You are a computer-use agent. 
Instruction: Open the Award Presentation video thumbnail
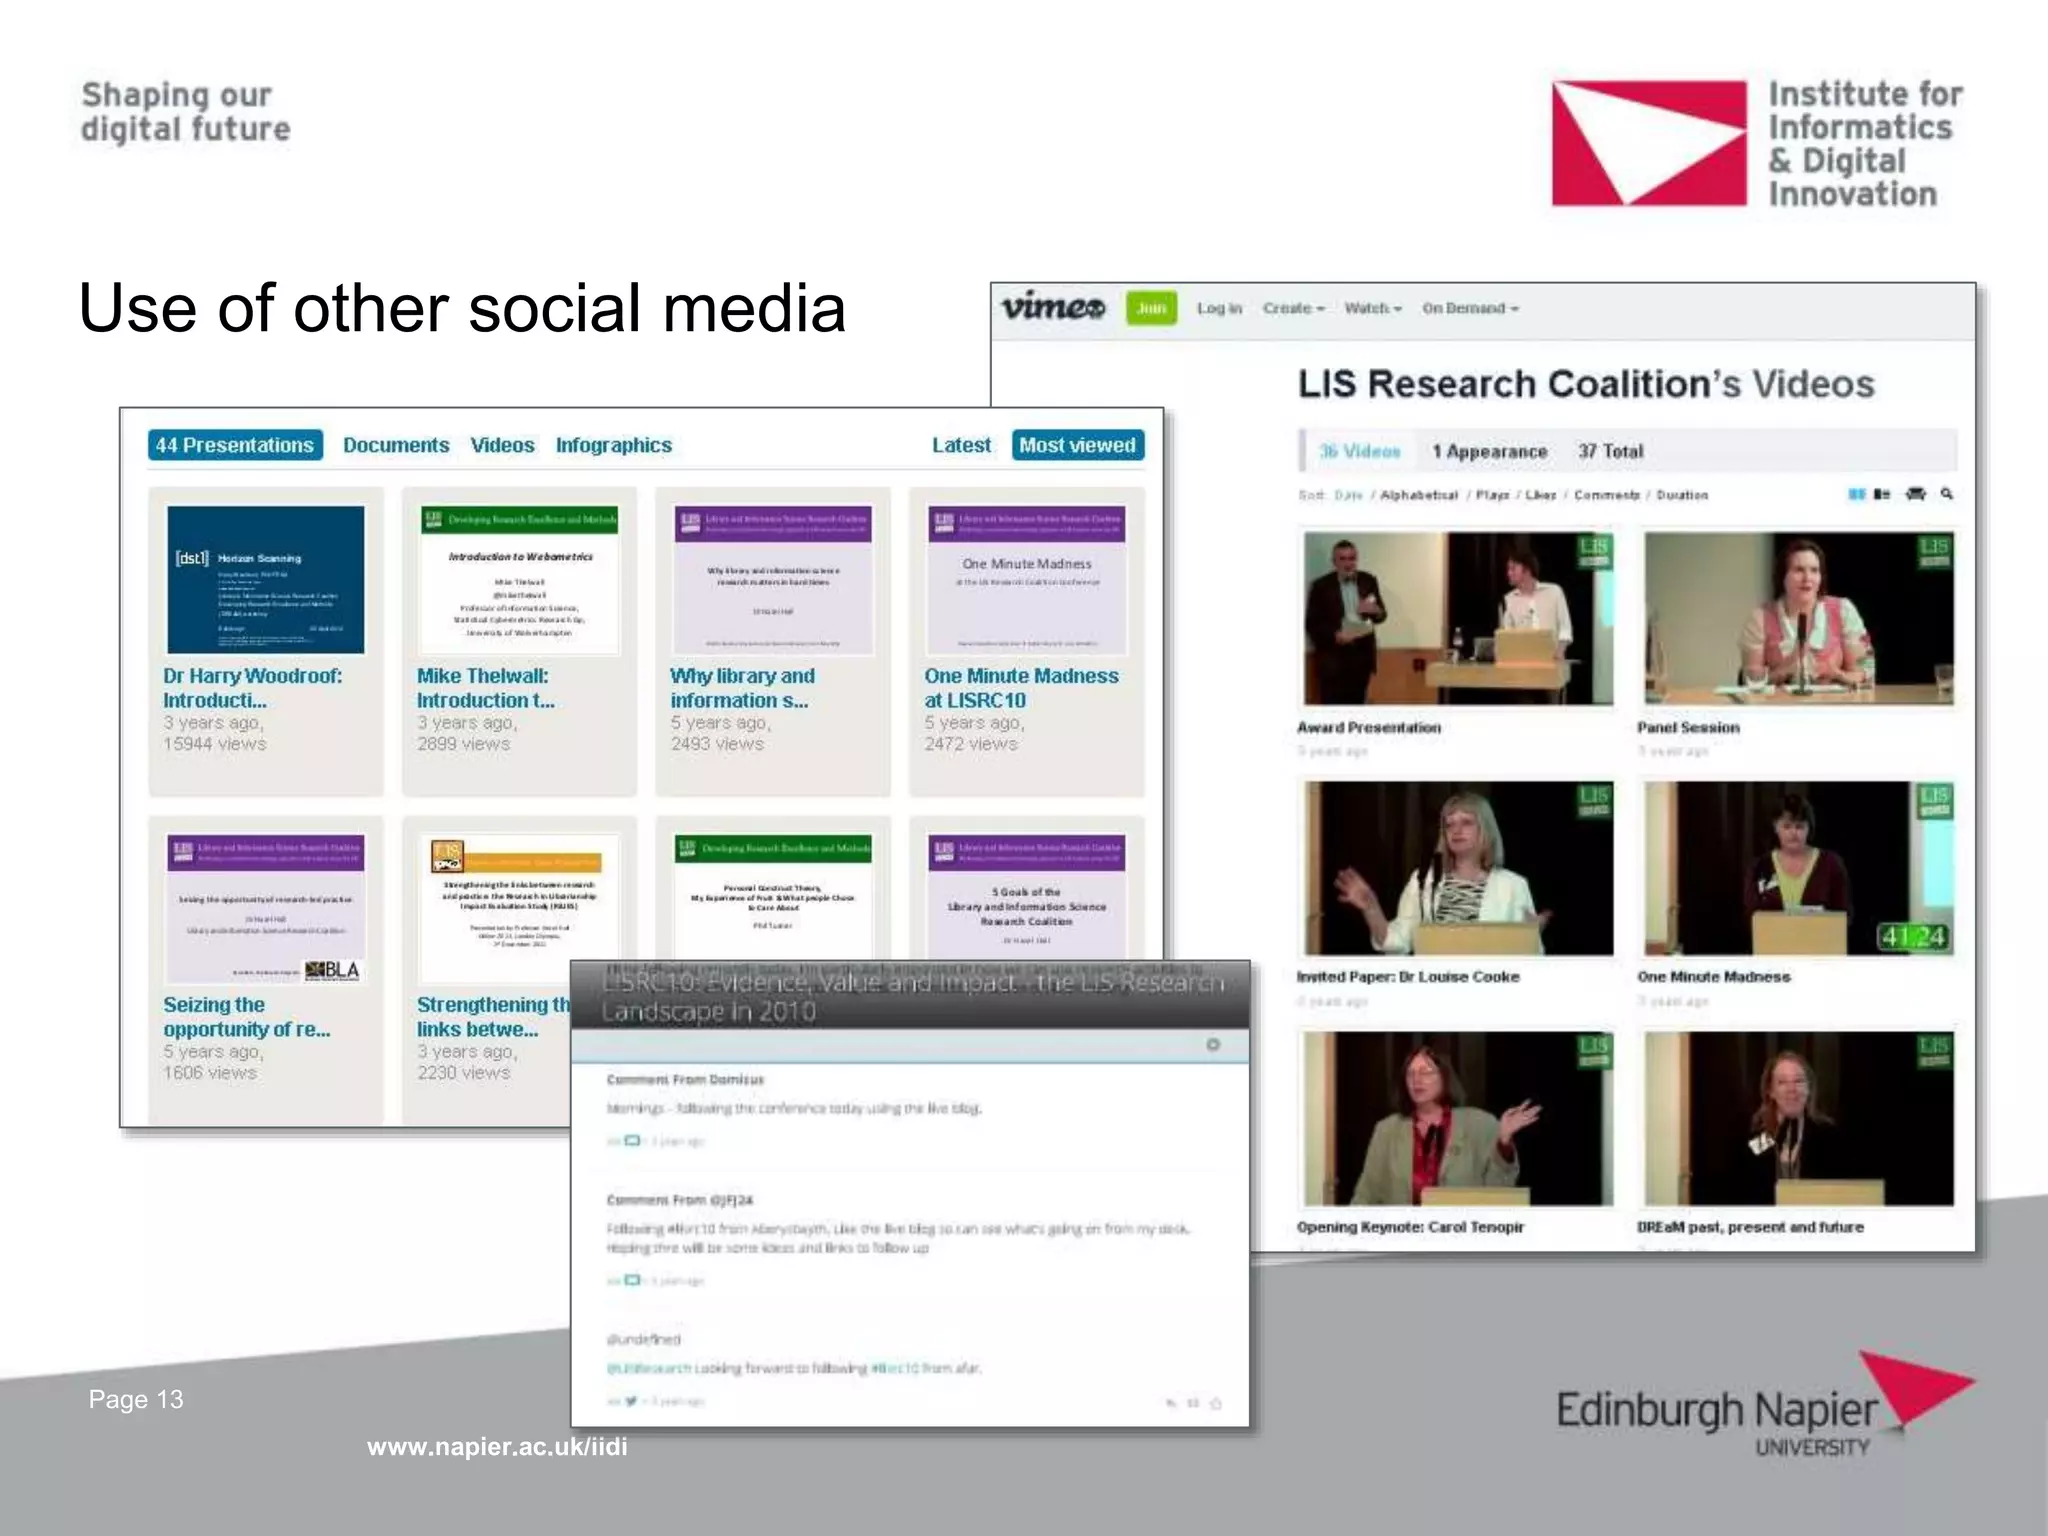pyautogui.click(x=1458, y=618)
